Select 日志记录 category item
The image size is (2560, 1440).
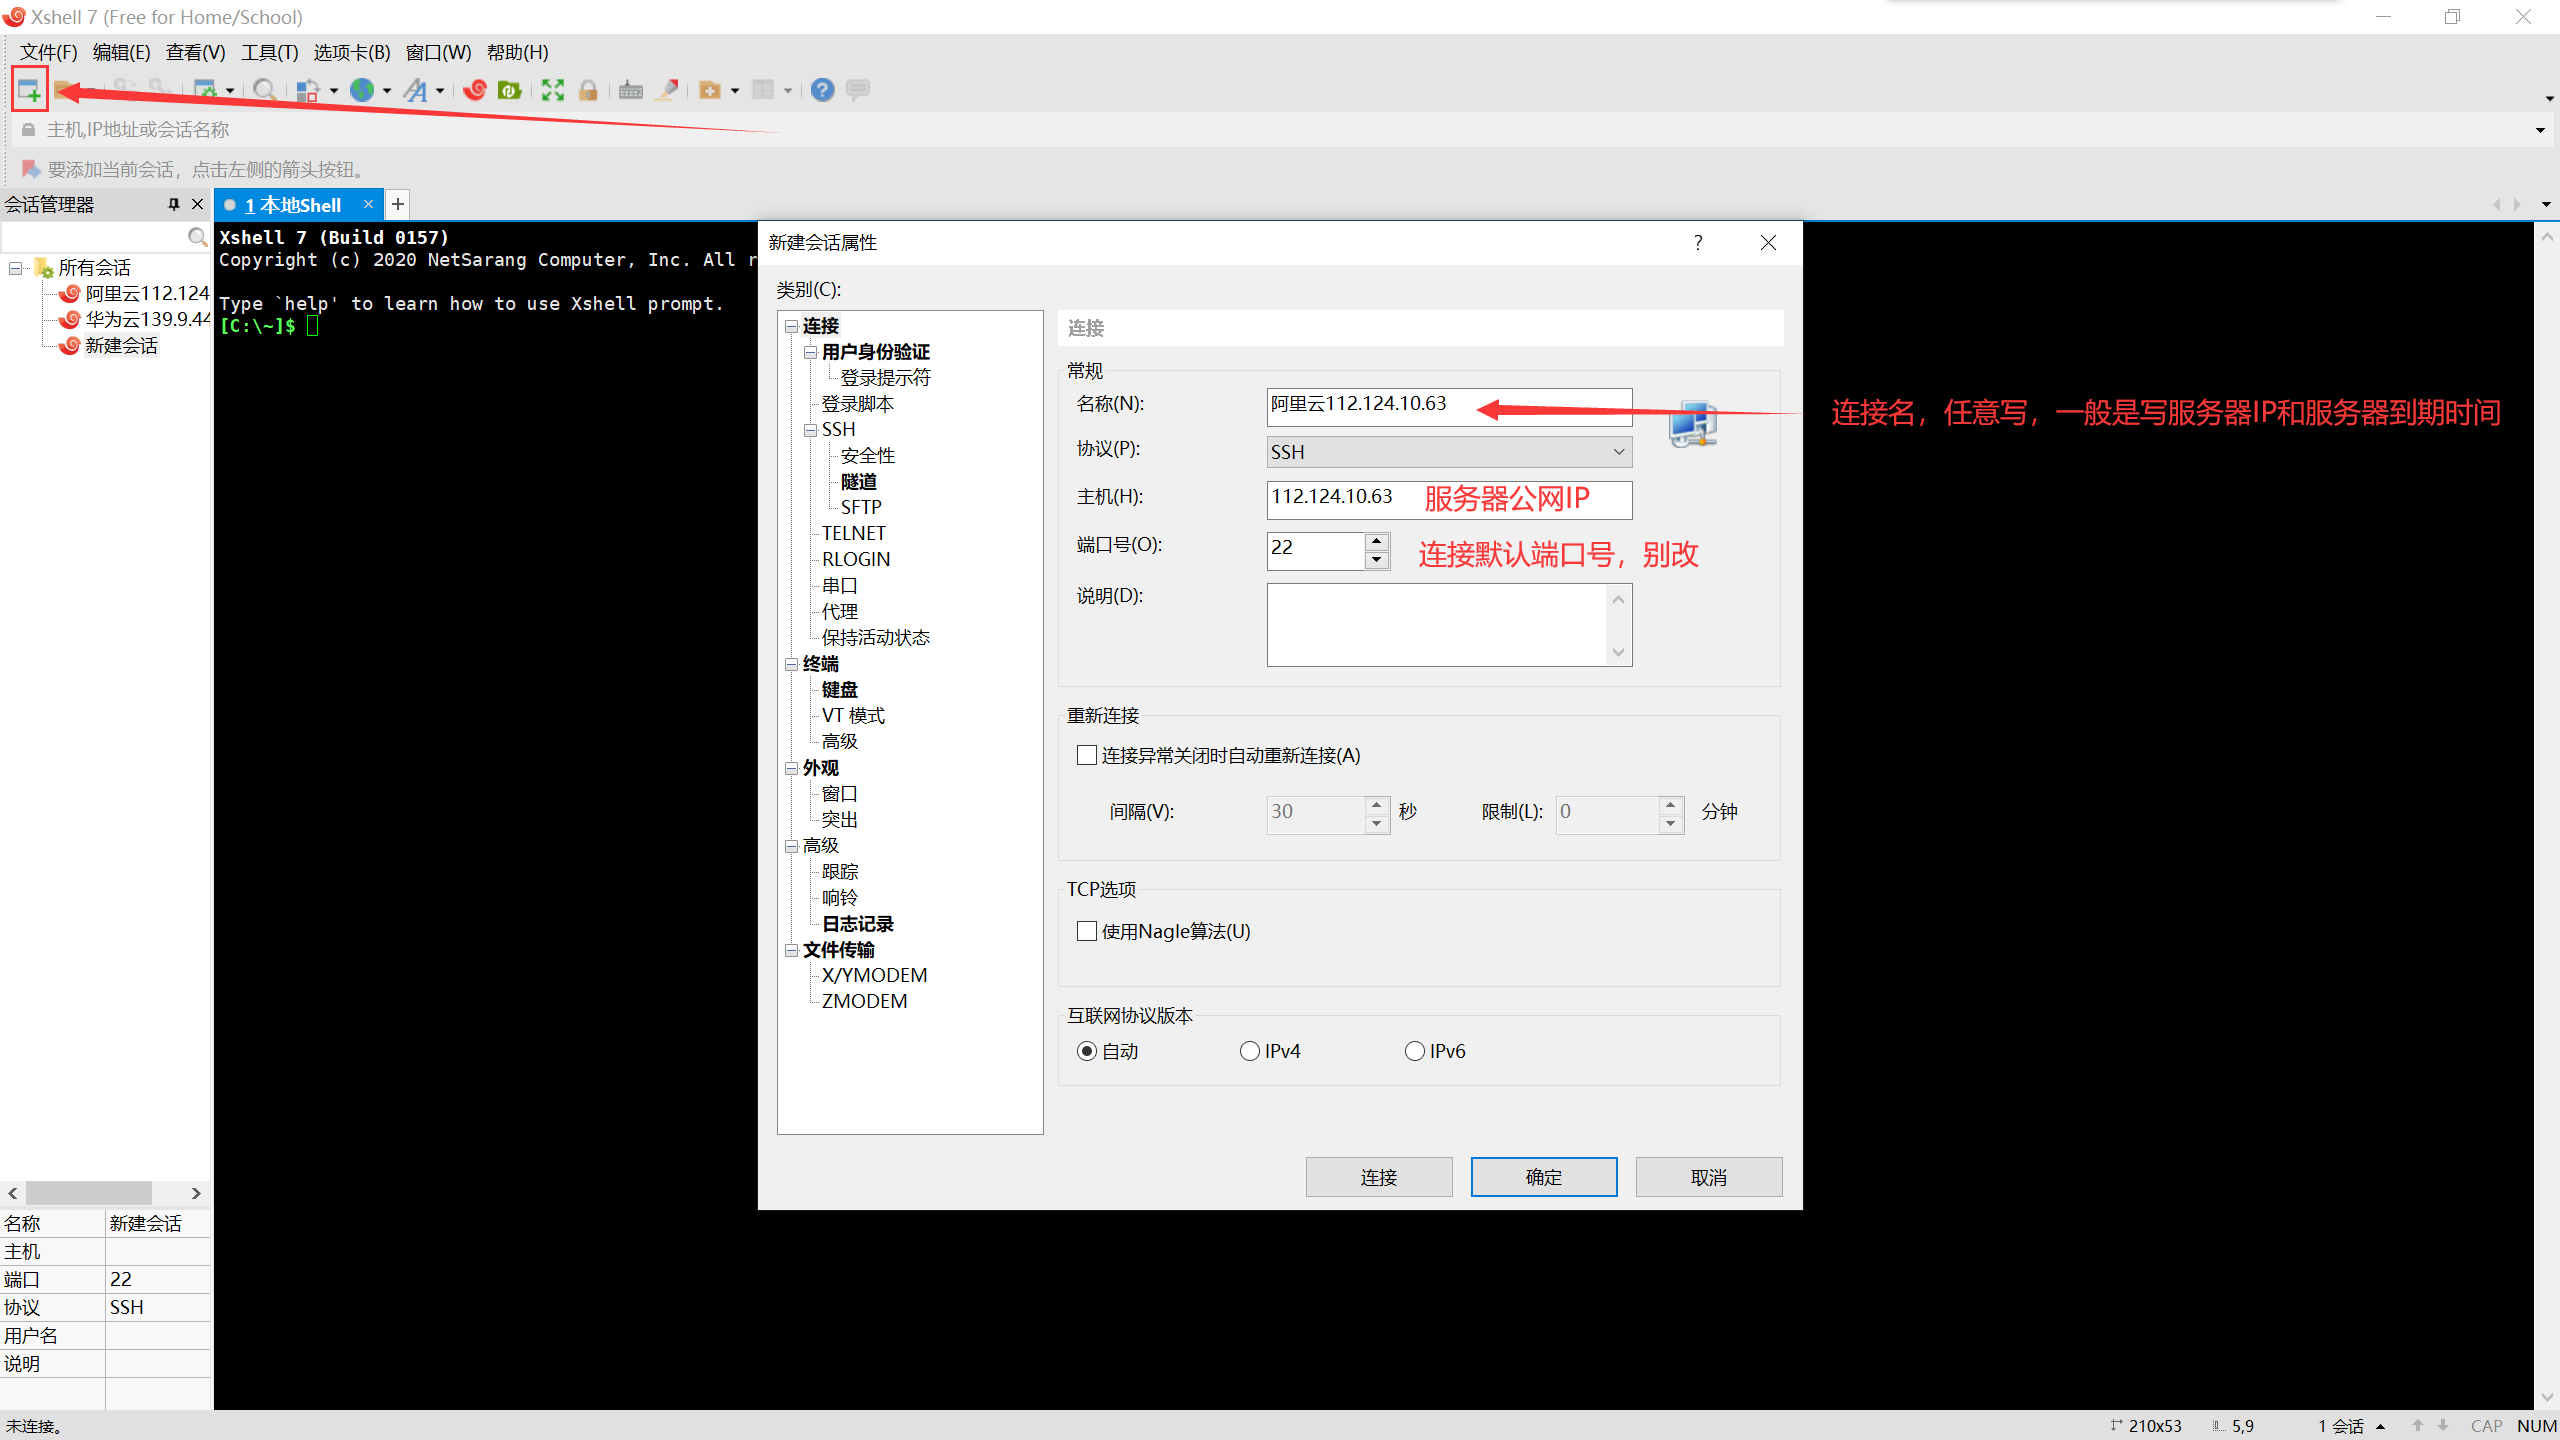858,924
